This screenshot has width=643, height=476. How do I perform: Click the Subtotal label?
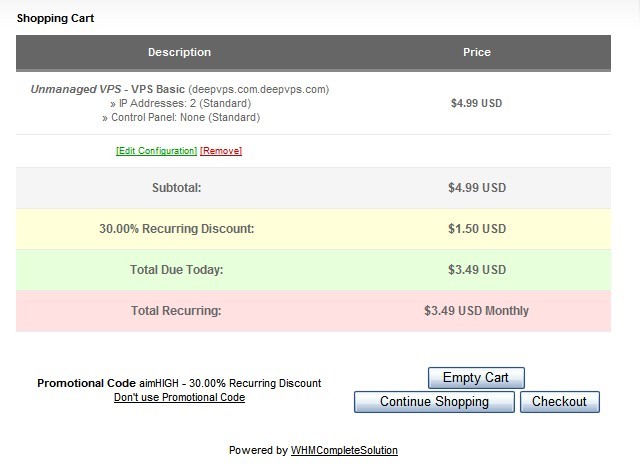pyautogui.click(x=176, y=187)
